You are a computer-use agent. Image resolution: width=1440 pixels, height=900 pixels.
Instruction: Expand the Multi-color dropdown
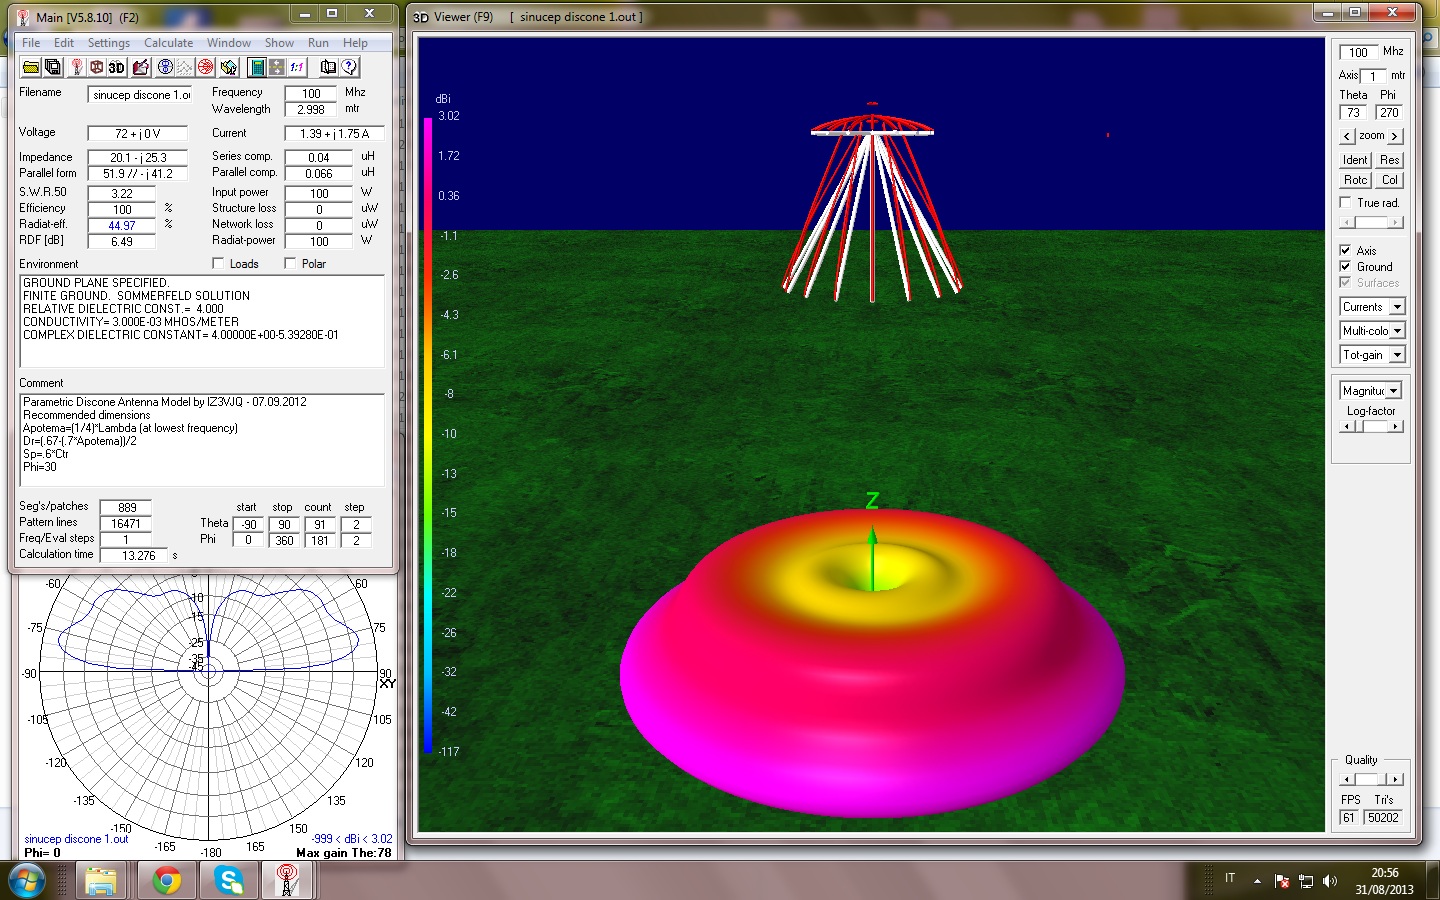tap(1397, 331)
